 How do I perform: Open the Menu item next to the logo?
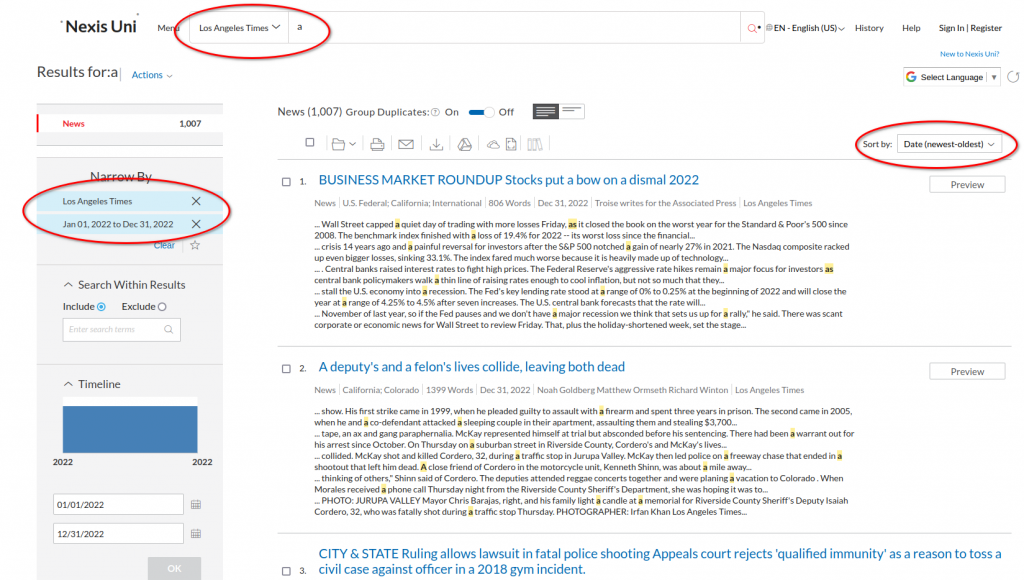click(x=167, y=28)
